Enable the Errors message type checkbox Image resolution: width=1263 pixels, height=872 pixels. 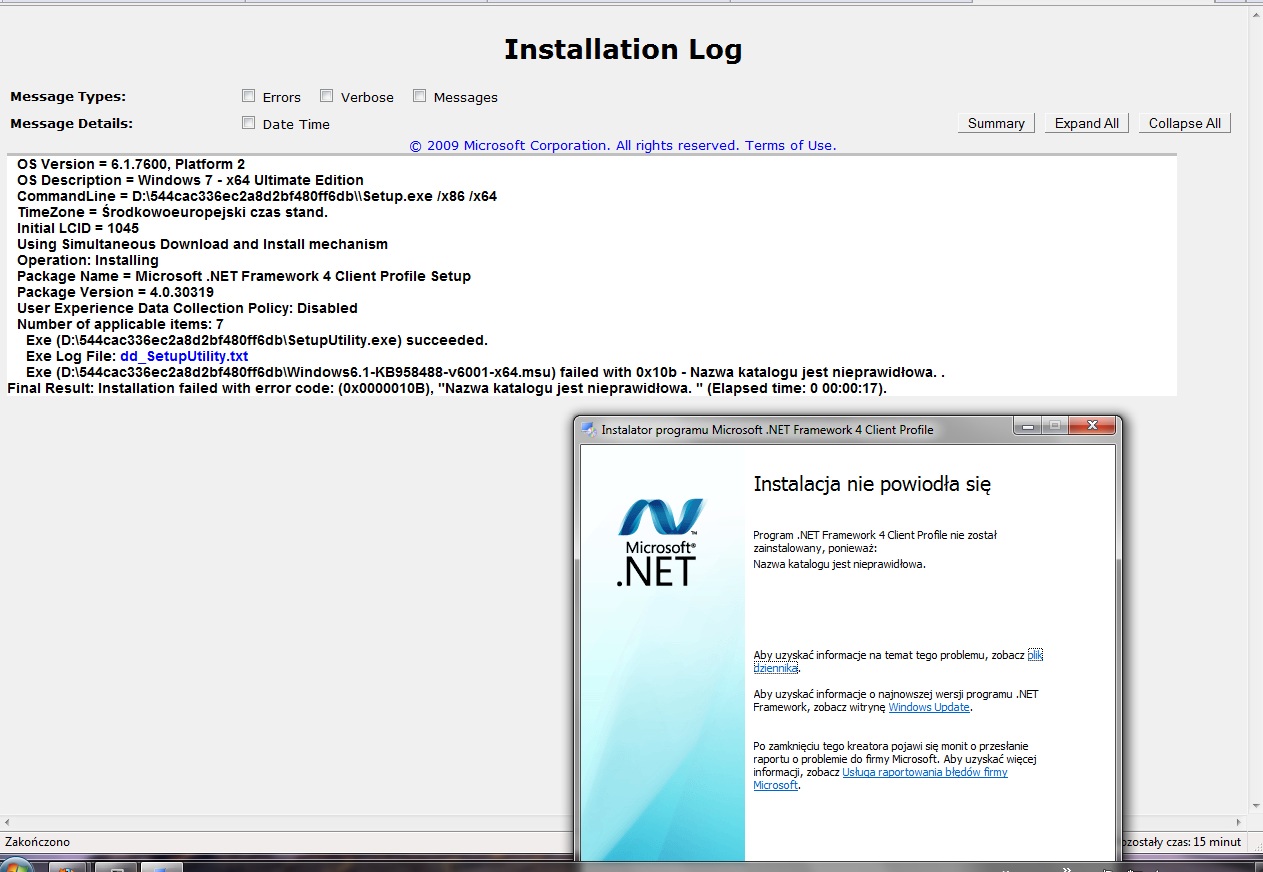click(x=249, y=96)
